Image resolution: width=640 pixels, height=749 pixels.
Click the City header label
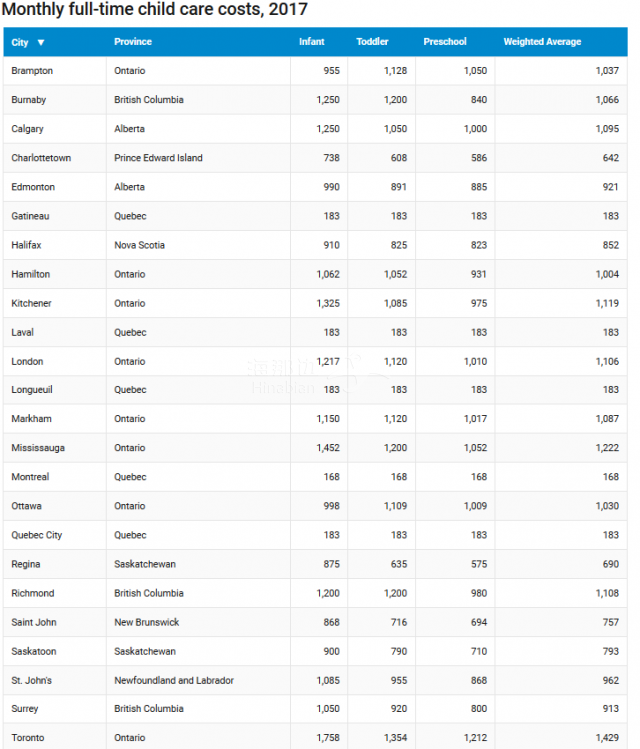tap(20, 43)
